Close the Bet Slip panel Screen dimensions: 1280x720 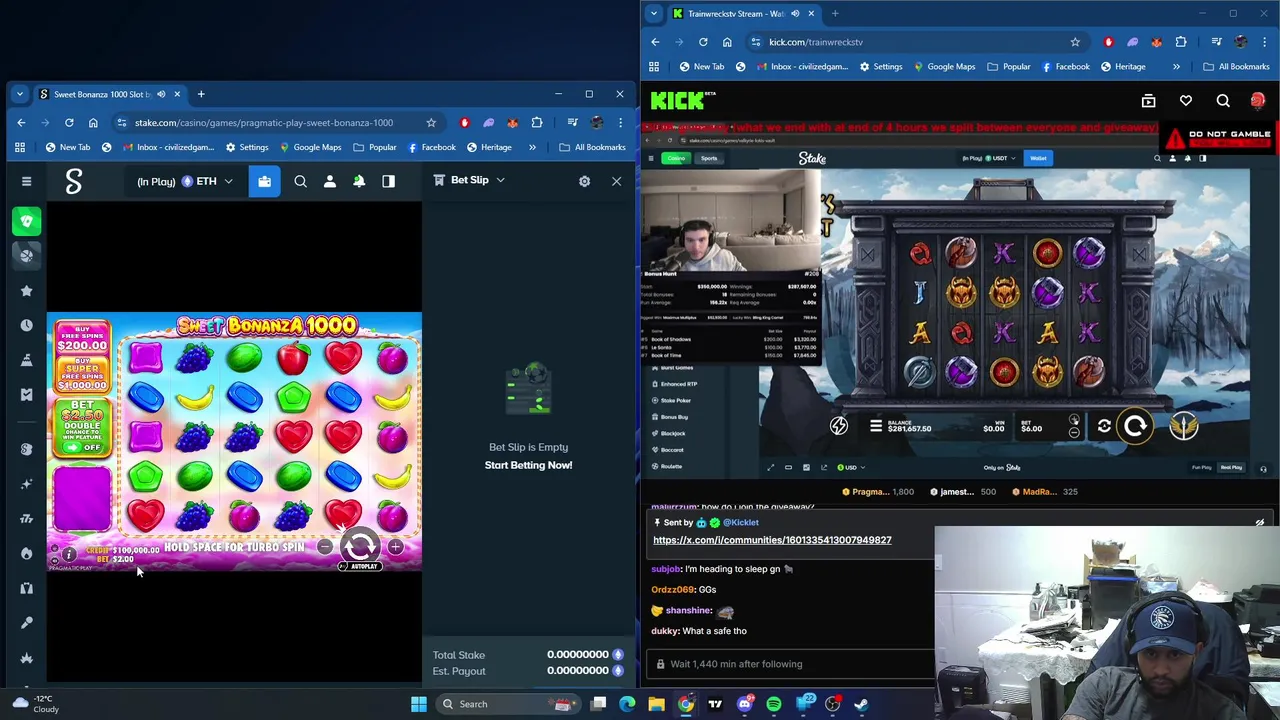tap(616, 181)
